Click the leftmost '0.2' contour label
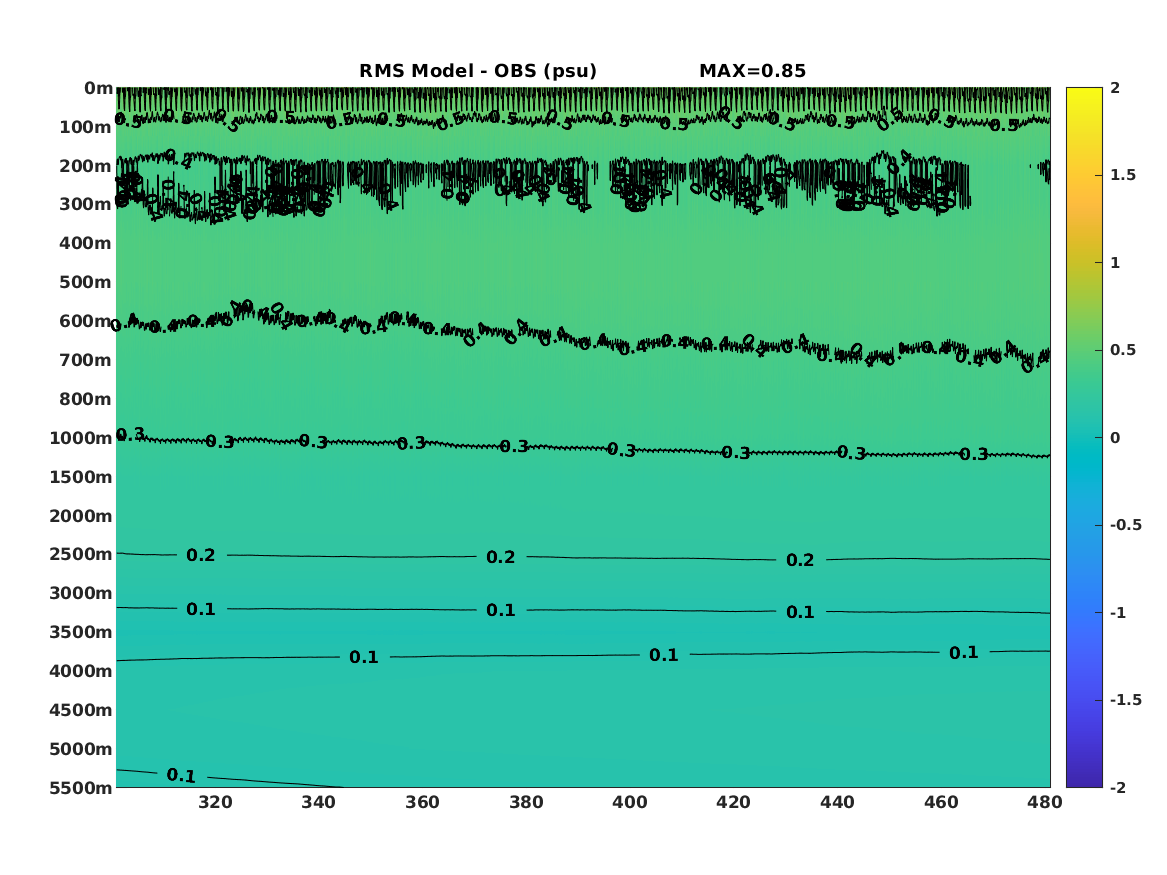Image resolution: width=1167 pixels, height=875 pixels. coord(201,555)
